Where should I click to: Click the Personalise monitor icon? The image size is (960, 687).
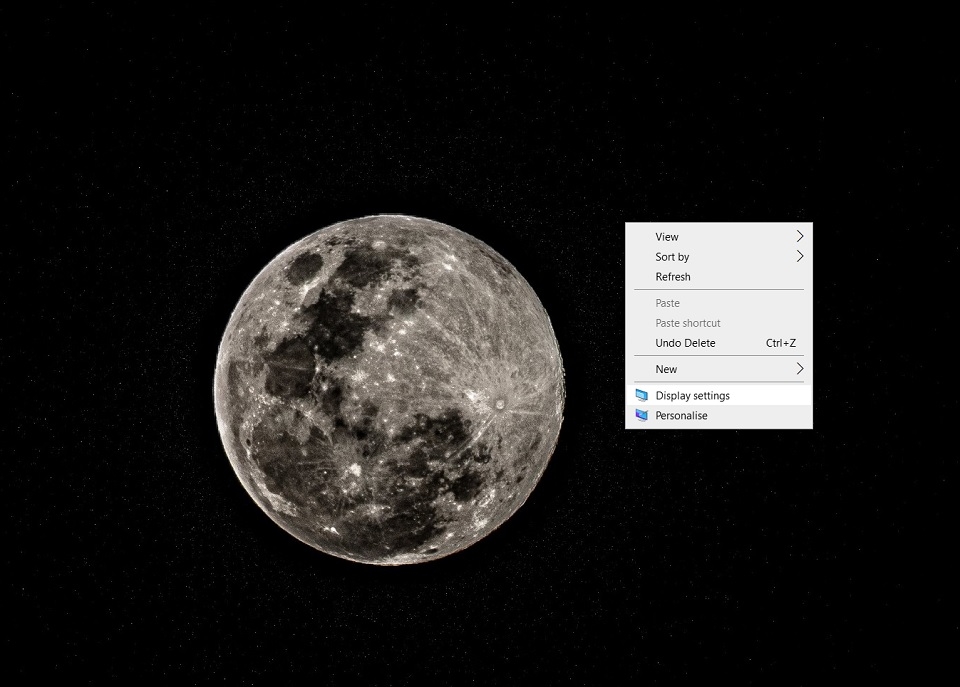tap(641, 416)
